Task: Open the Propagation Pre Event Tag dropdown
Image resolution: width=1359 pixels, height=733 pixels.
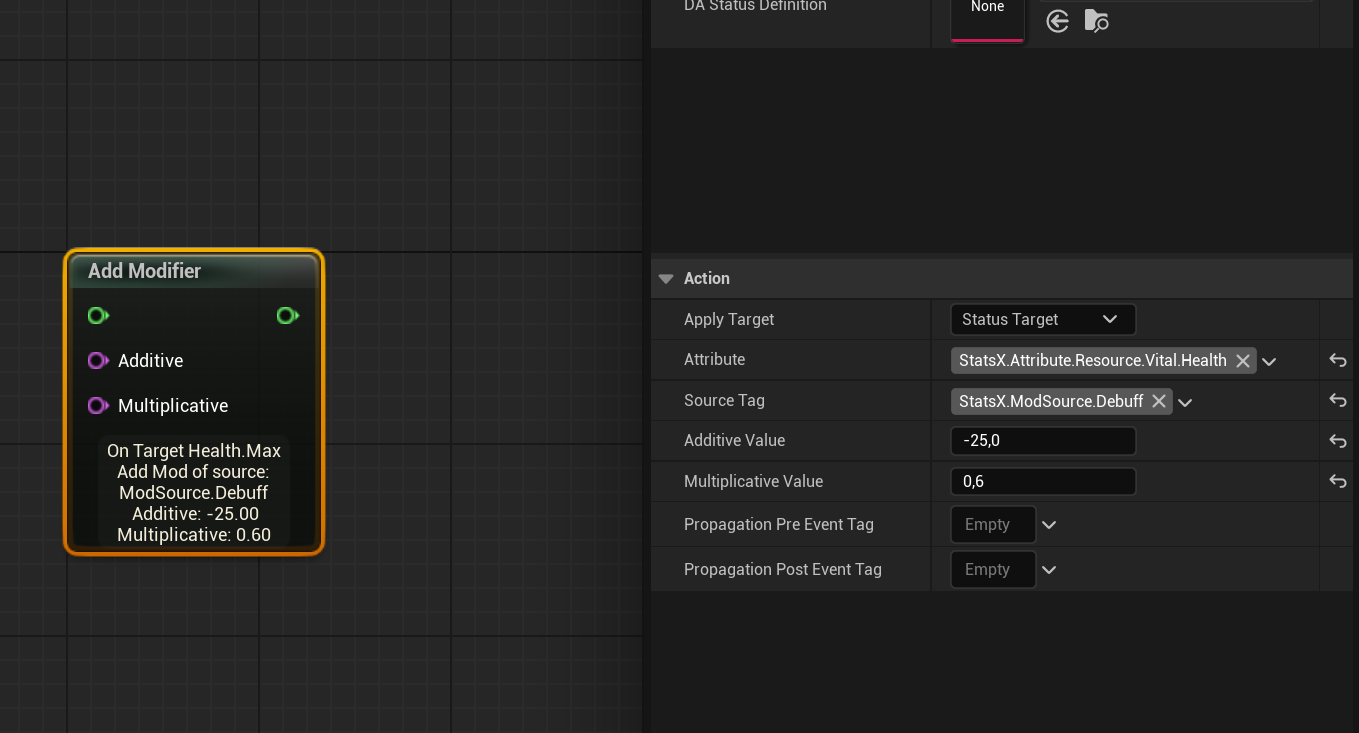Action: click(1048, 524)
